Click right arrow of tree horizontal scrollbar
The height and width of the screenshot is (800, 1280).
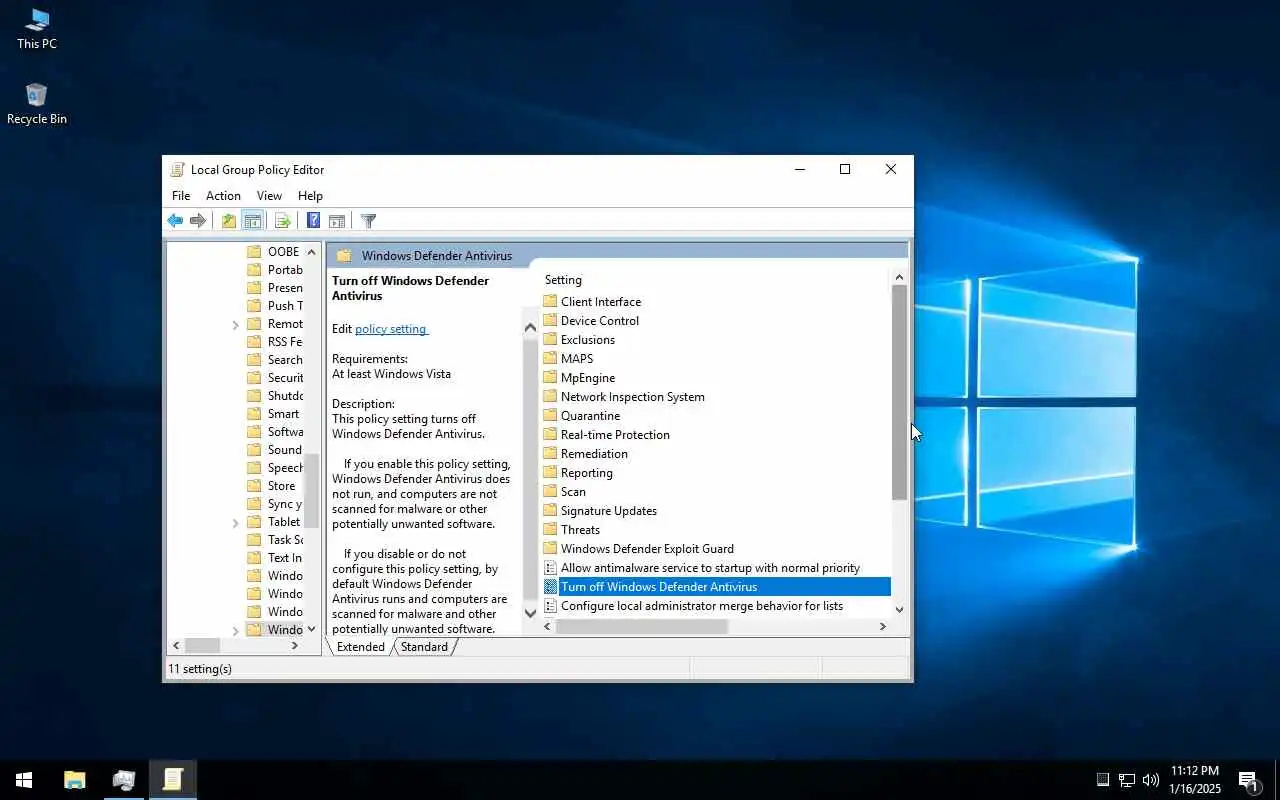pyautogui.click(x=294, y=646)
